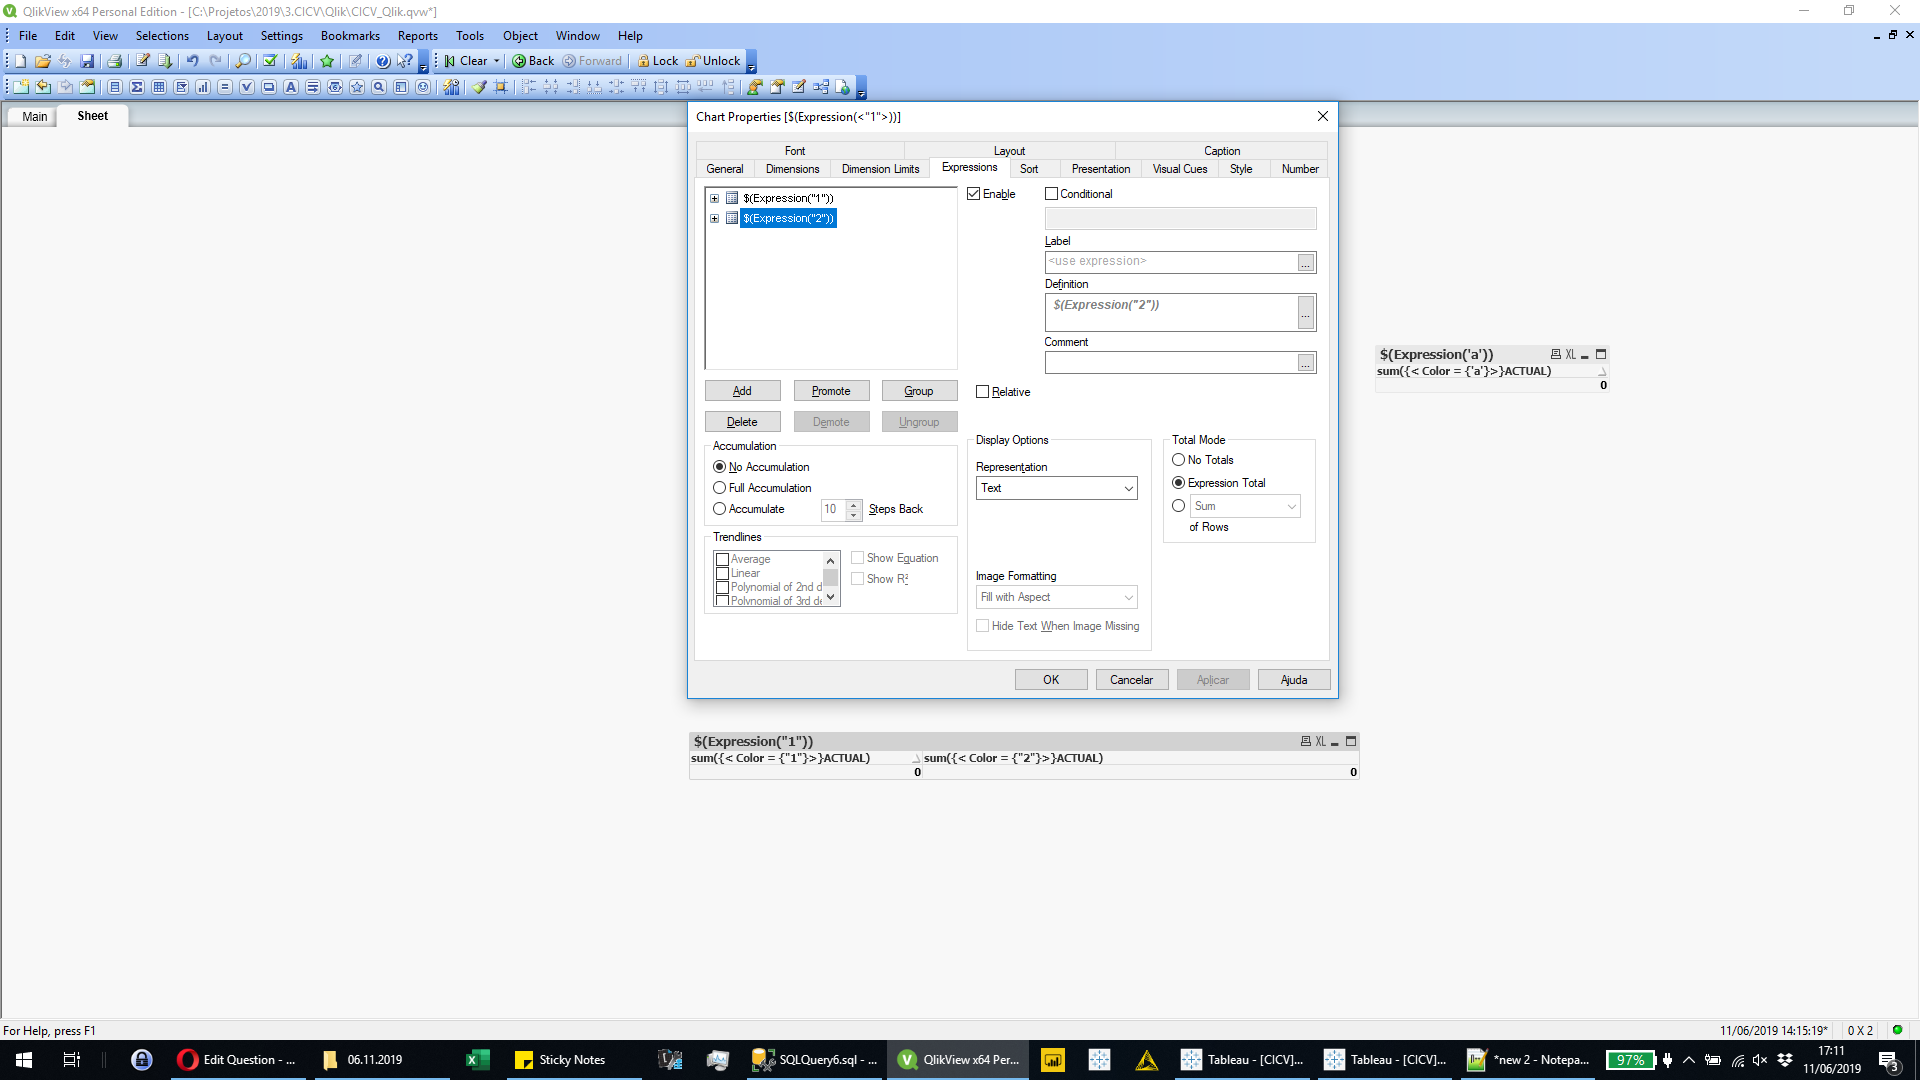
Task: Create a Text Object with A icon
Action: tap(291, 87)
